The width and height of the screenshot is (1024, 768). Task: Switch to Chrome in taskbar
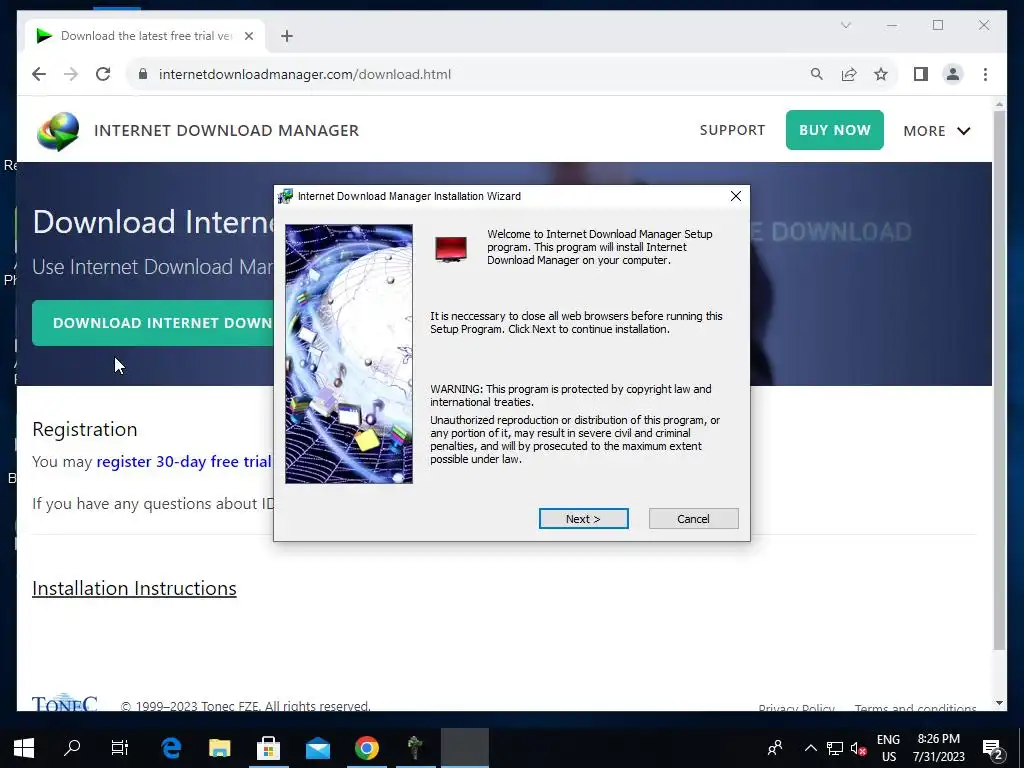(366, 748)
